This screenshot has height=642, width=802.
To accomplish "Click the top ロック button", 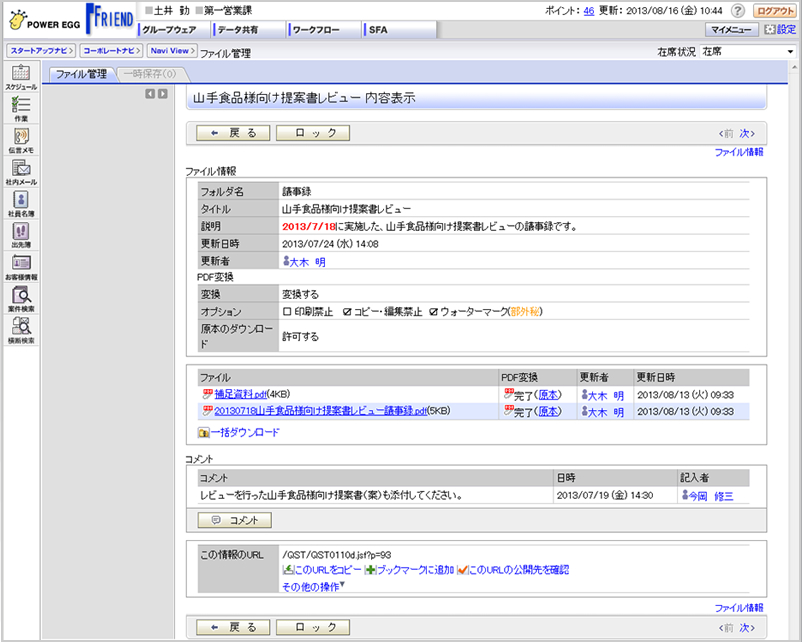I will (x=313, y=133).
